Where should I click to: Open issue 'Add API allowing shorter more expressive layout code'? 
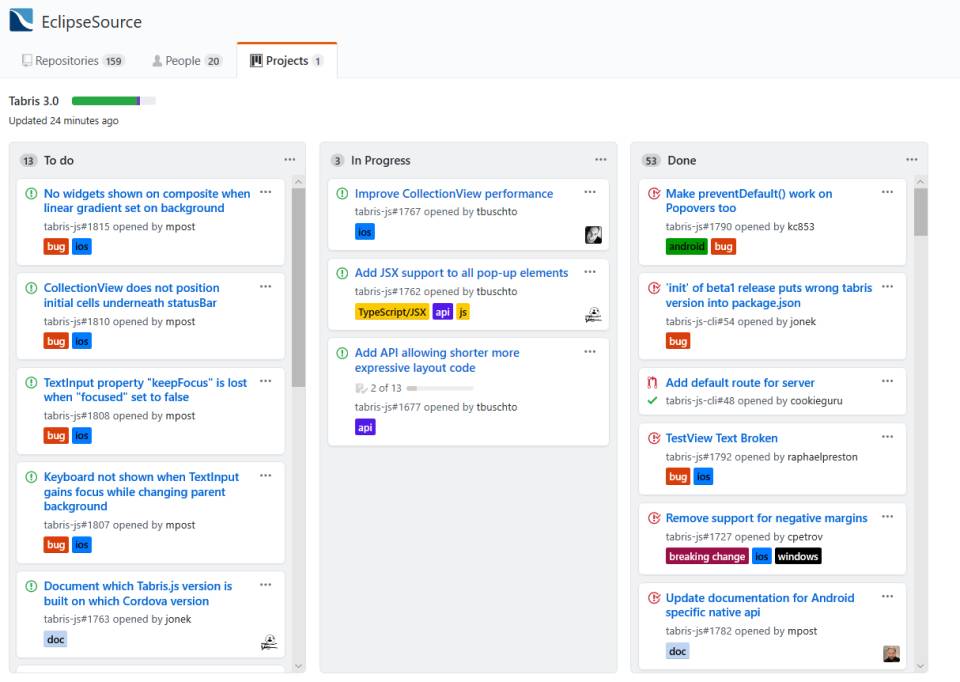coord(437,360)
